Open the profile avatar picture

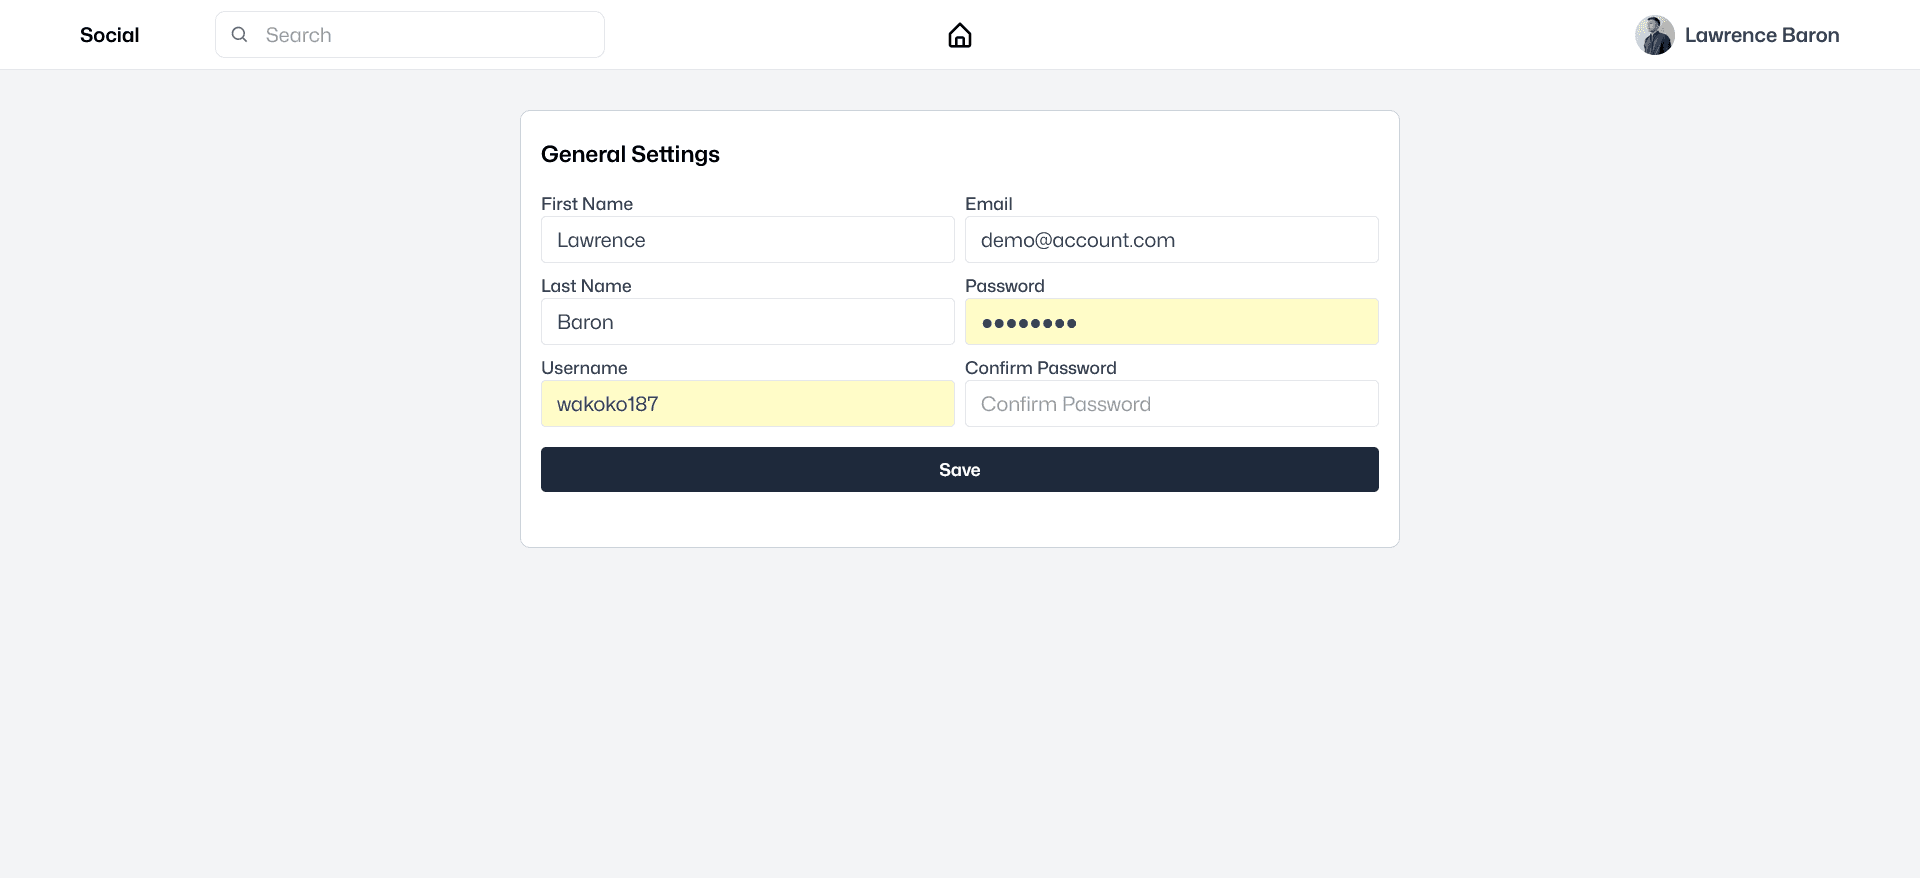click(x=1655, y=35)
